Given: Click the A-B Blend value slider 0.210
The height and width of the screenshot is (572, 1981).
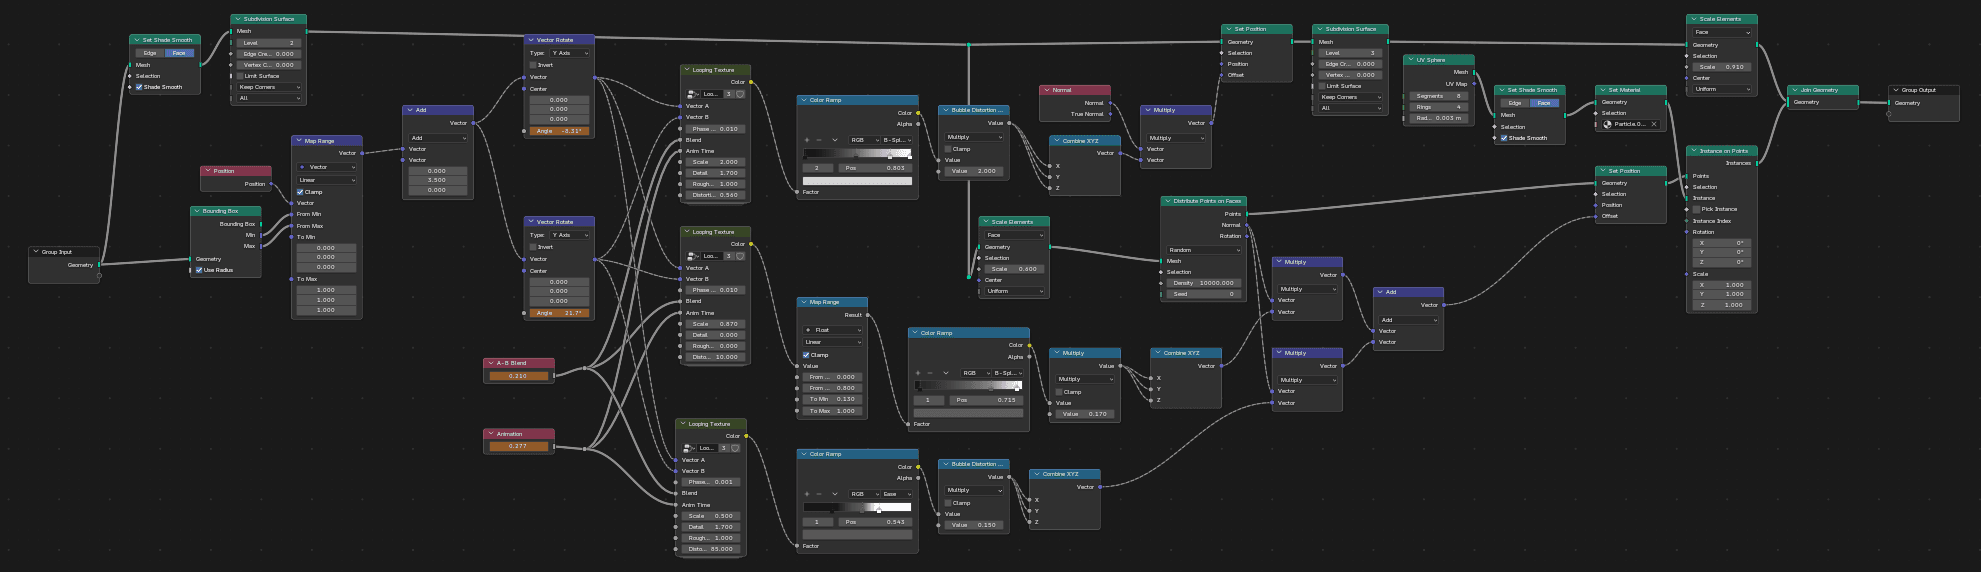Looking at the screenshot, I should (519, 376).
